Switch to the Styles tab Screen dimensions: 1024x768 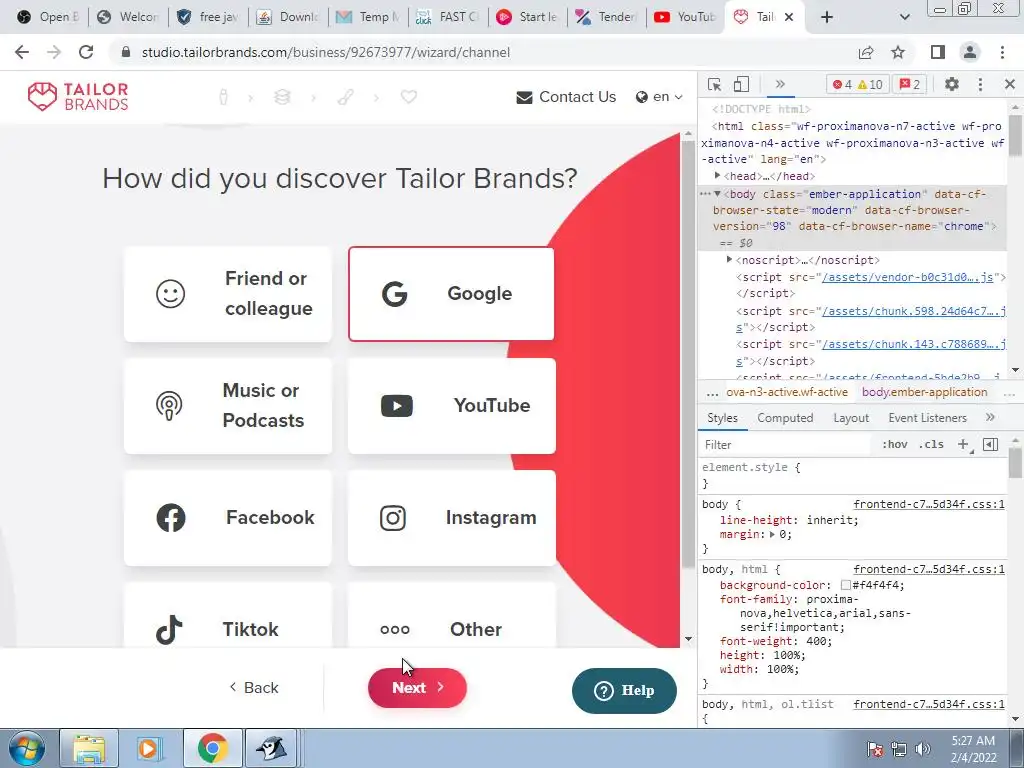tap(722, 418)
